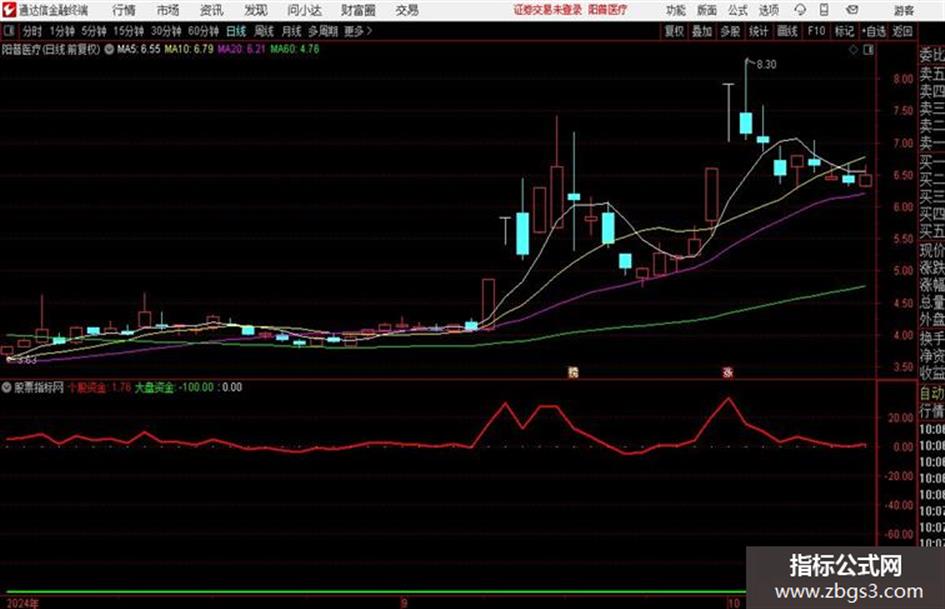
Task: Switch to the 5分钟 period
Action: pyautogui.click(x=94, y=31)
